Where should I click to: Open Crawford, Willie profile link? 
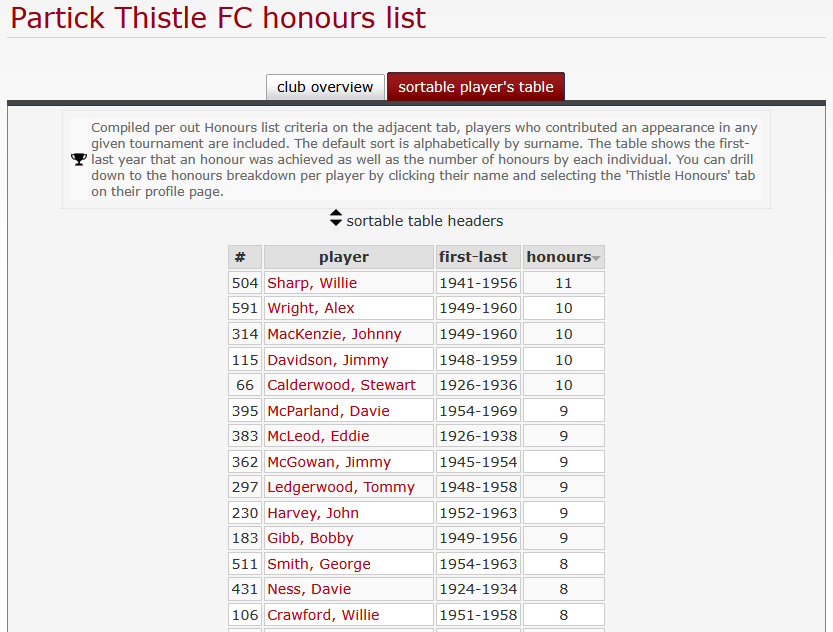323,615
